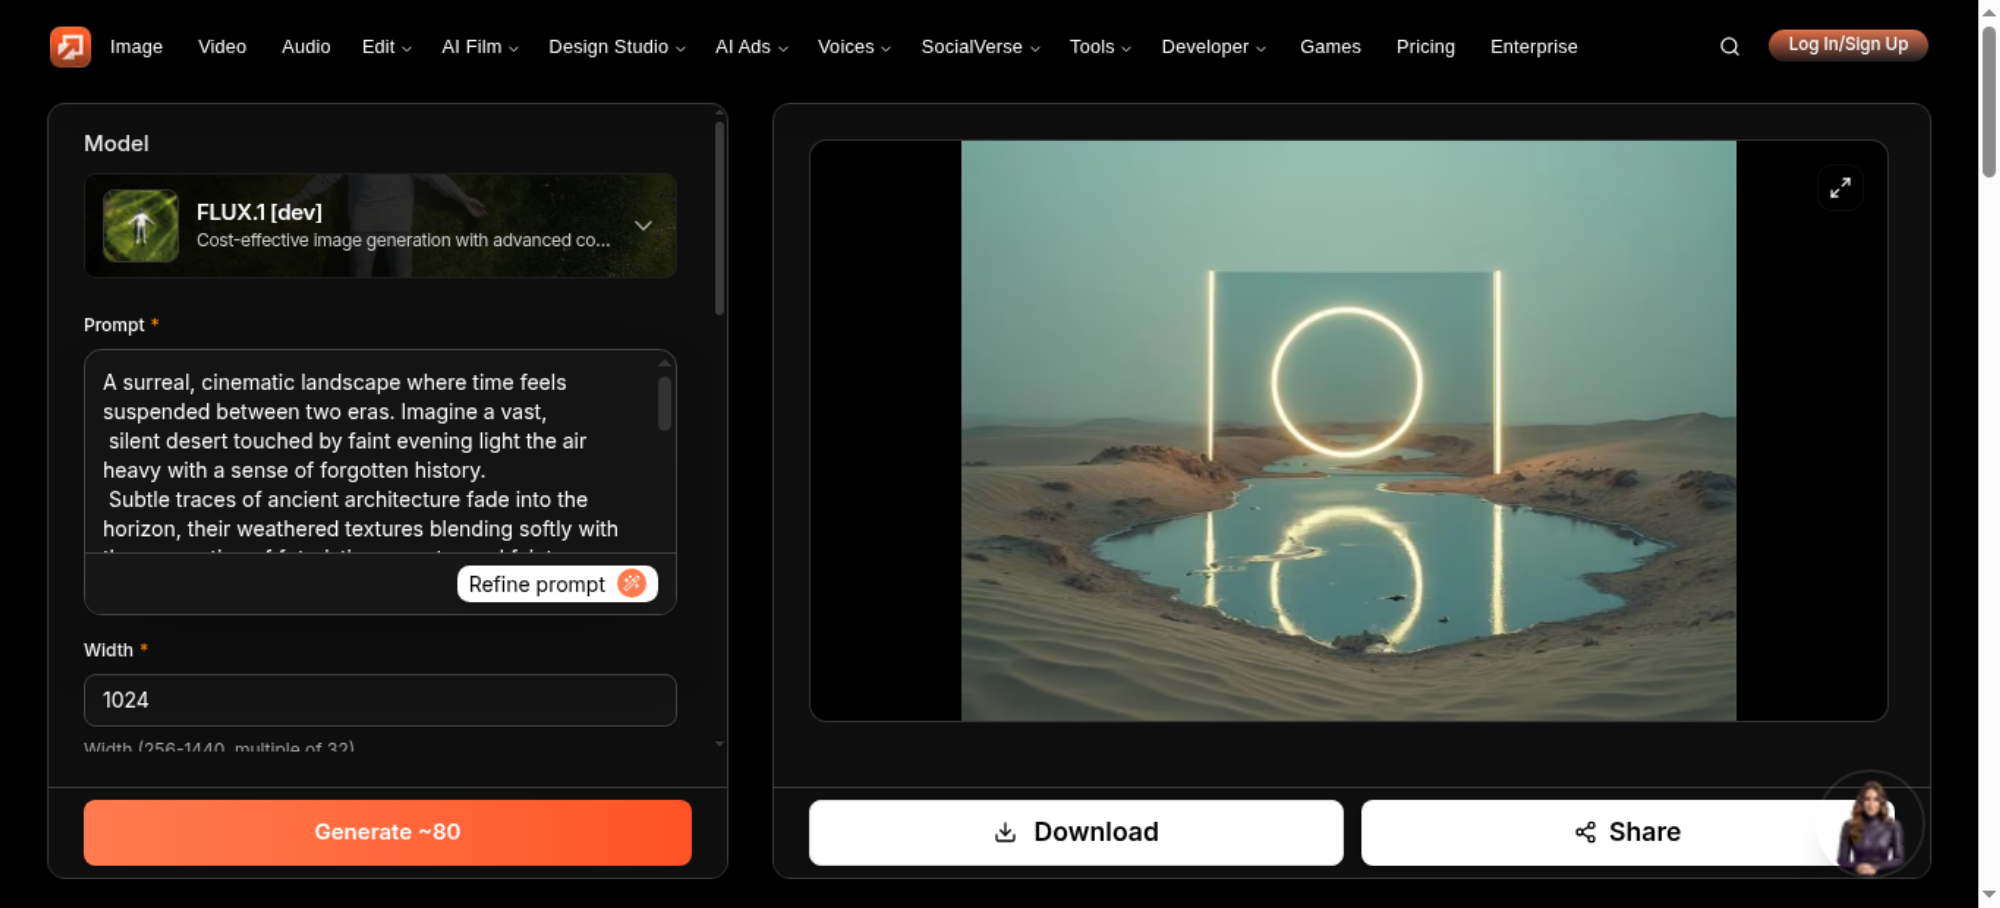Open the search magnifier icon
2000x908 pixels.
click(x=1729, y=47)
